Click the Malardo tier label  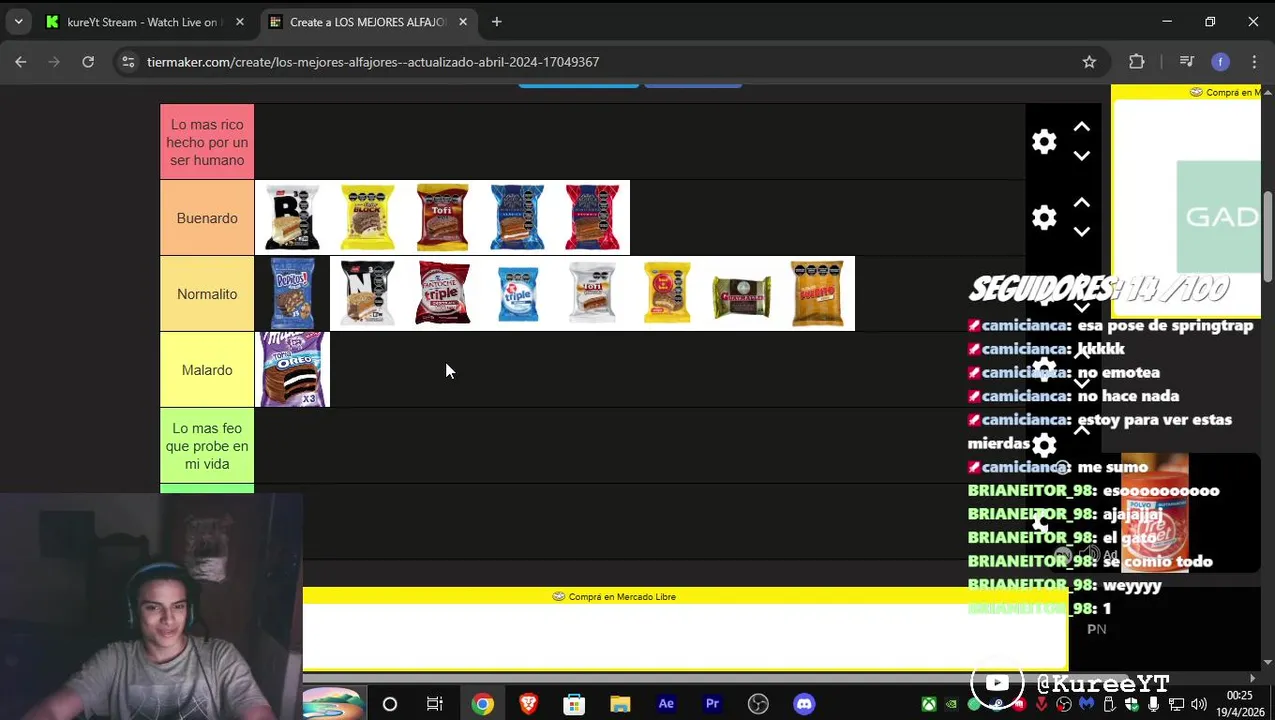(207, 370)
